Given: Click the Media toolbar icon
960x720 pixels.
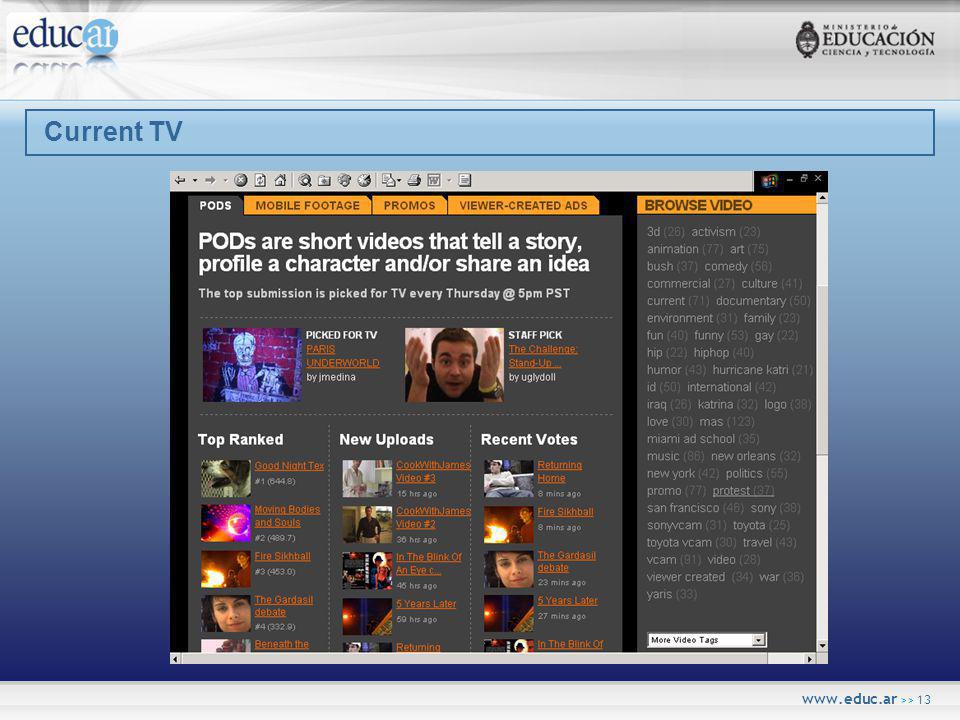Looking at the screenshot, I should [345, 180].
